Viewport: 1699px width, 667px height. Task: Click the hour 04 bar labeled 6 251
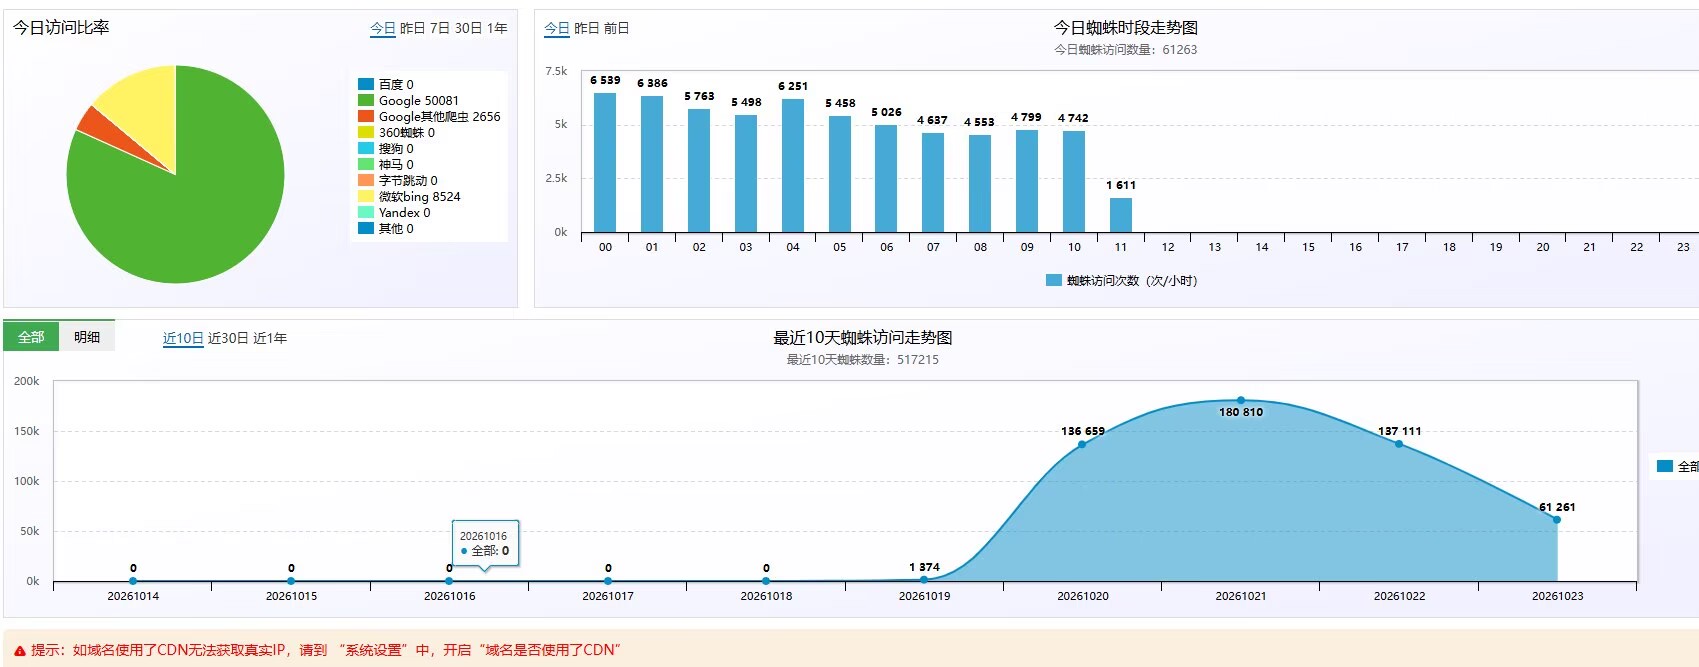point(793,165)
